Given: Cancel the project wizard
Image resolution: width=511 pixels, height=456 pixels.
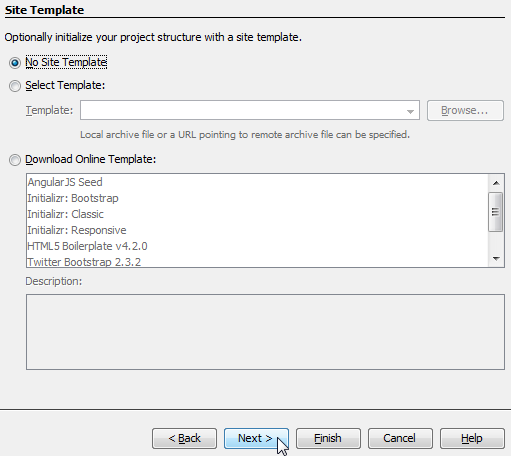Looking at the screenshot, I should click(x=400, y=438).
